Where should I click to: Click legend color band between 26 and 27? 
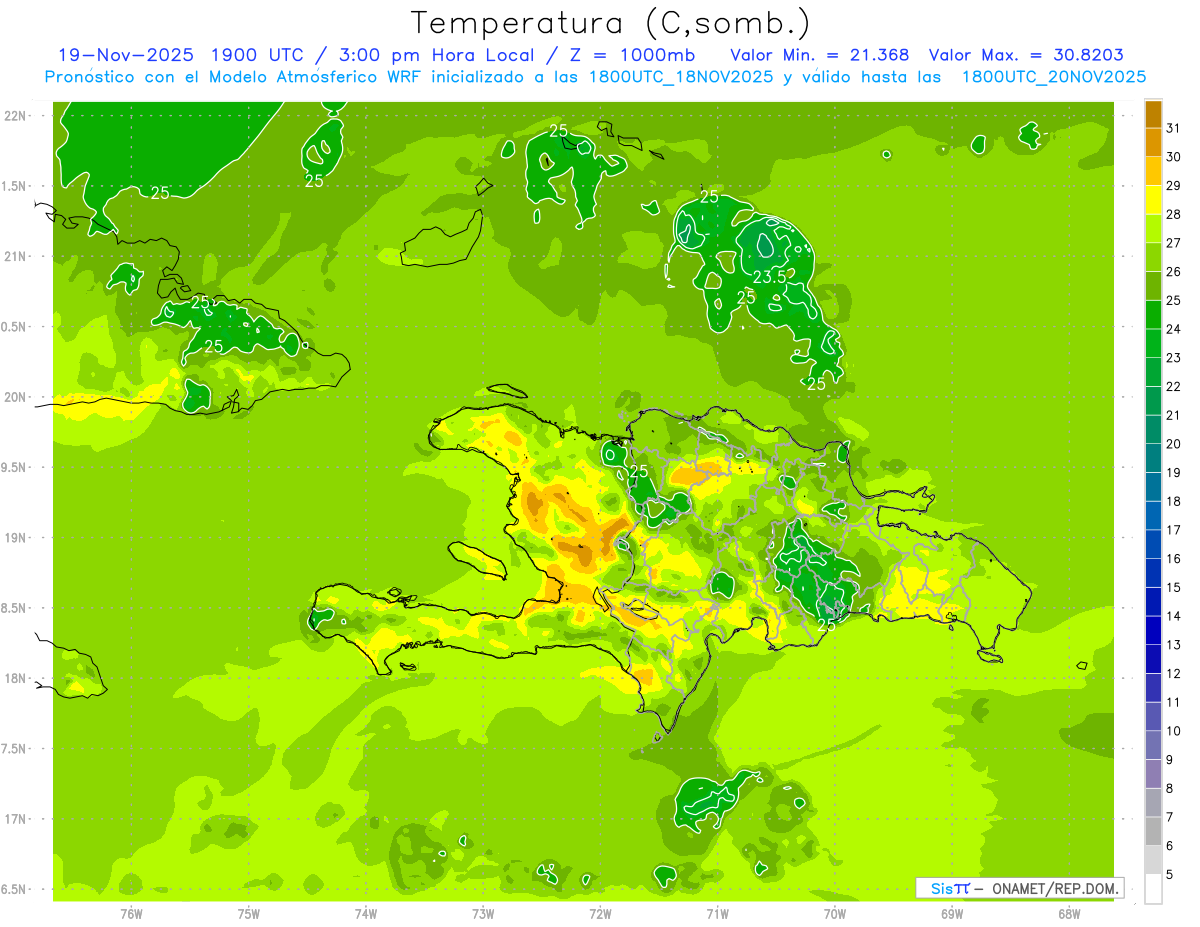point(1153,257)
